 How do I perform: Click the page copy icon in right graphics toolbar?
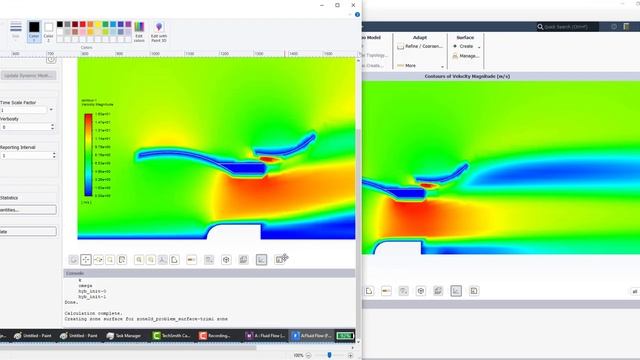[x=369, y=291]
